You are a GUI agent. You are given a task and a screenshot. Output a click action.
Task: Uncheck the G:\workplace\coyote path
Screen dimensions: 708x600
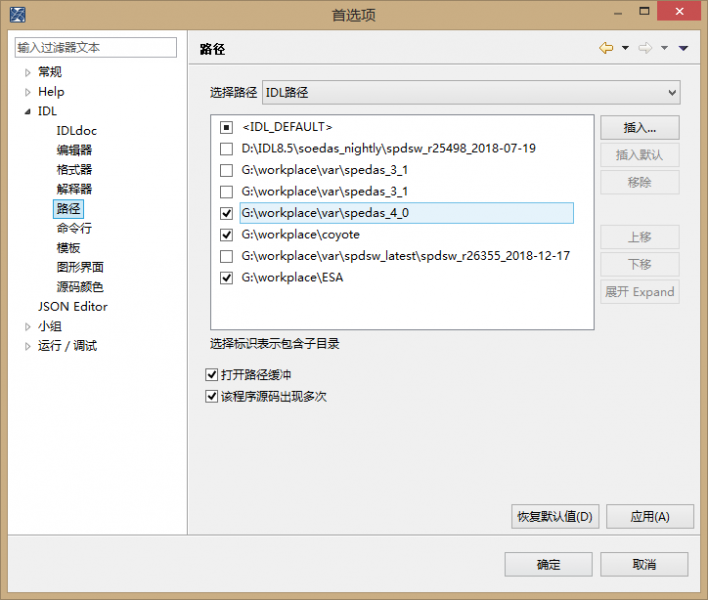(226, 235)
